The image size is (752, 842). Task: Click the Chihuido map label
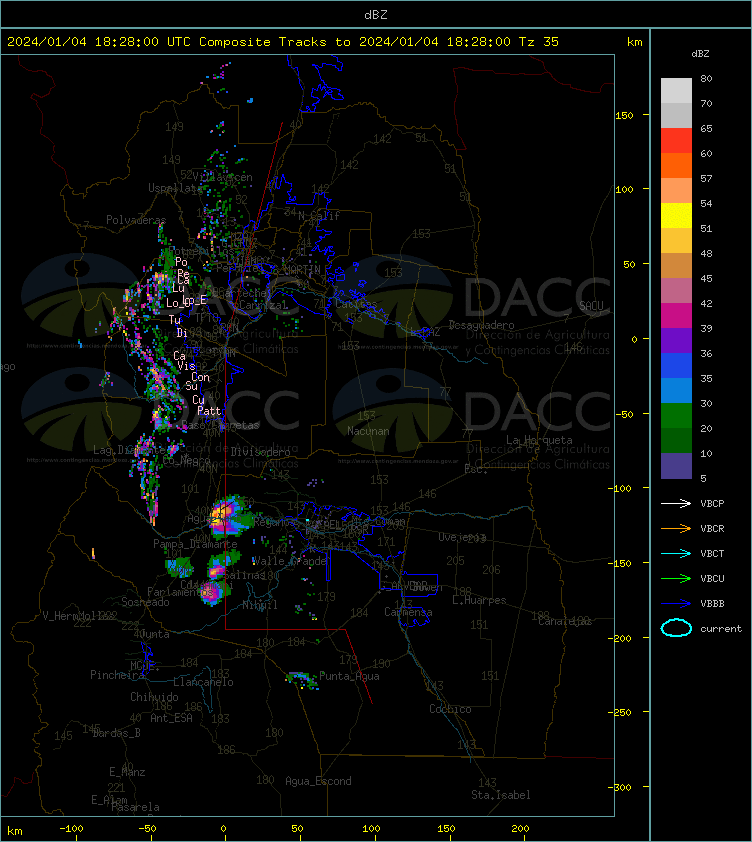(154, 696)
